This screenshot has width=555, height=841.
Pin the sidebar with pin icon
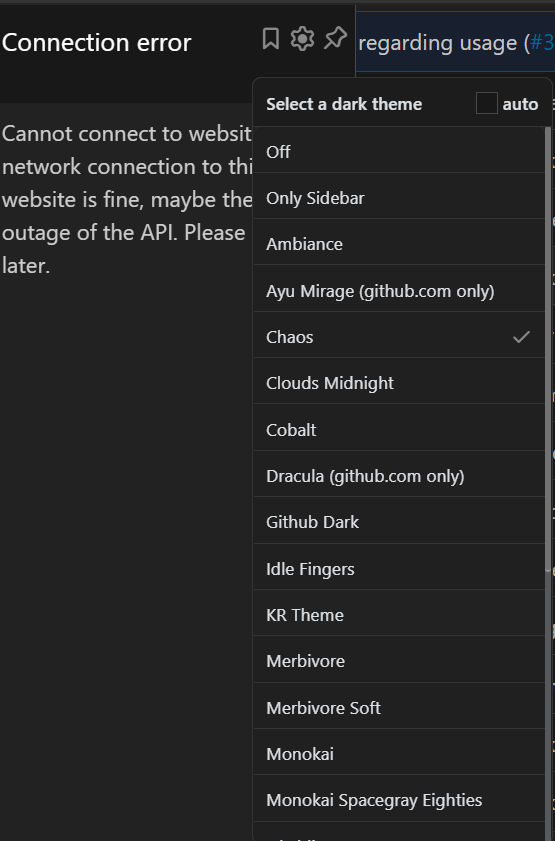click(336, 39)
